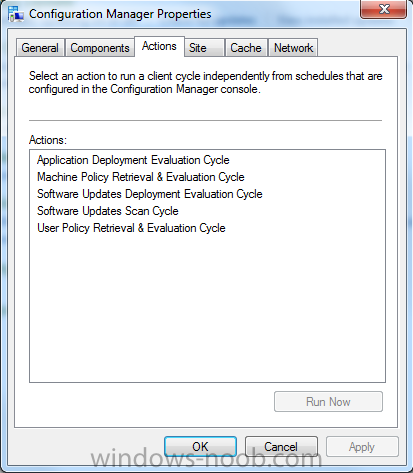This screenshot has width=413, height=473.
Task: Select Application Deployment Evaluation Cycle action
Action: point(133,160)
